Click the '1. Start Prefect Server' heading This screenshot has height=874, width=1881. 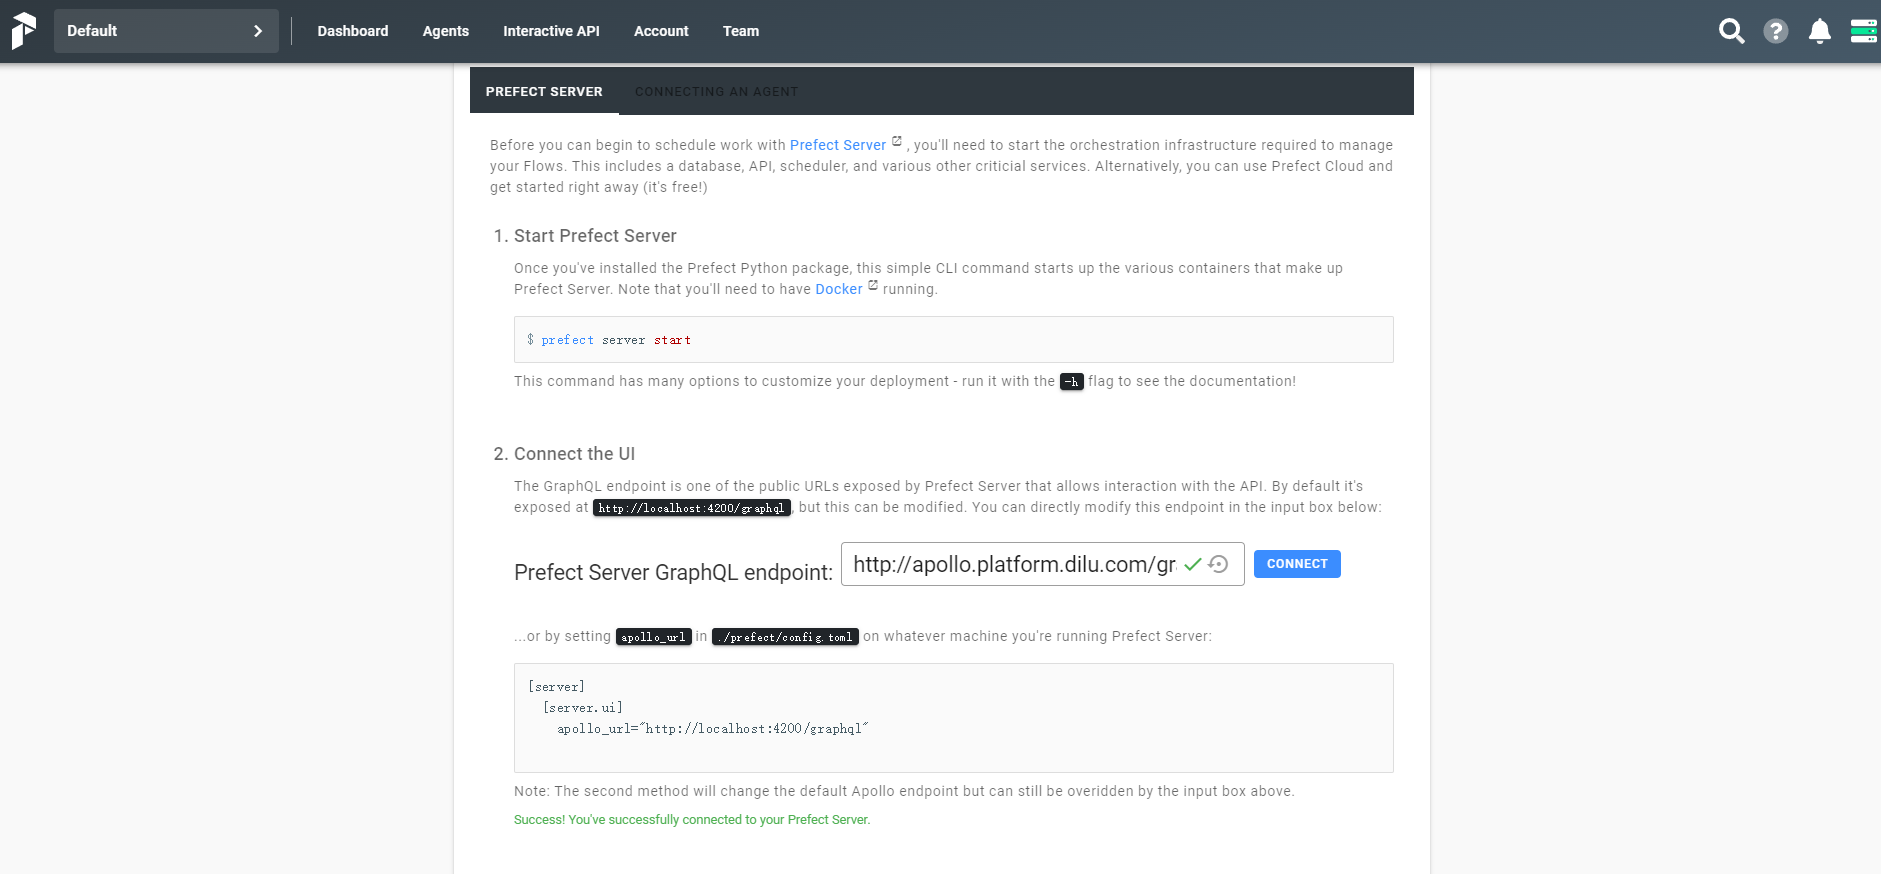coord(585,236)
